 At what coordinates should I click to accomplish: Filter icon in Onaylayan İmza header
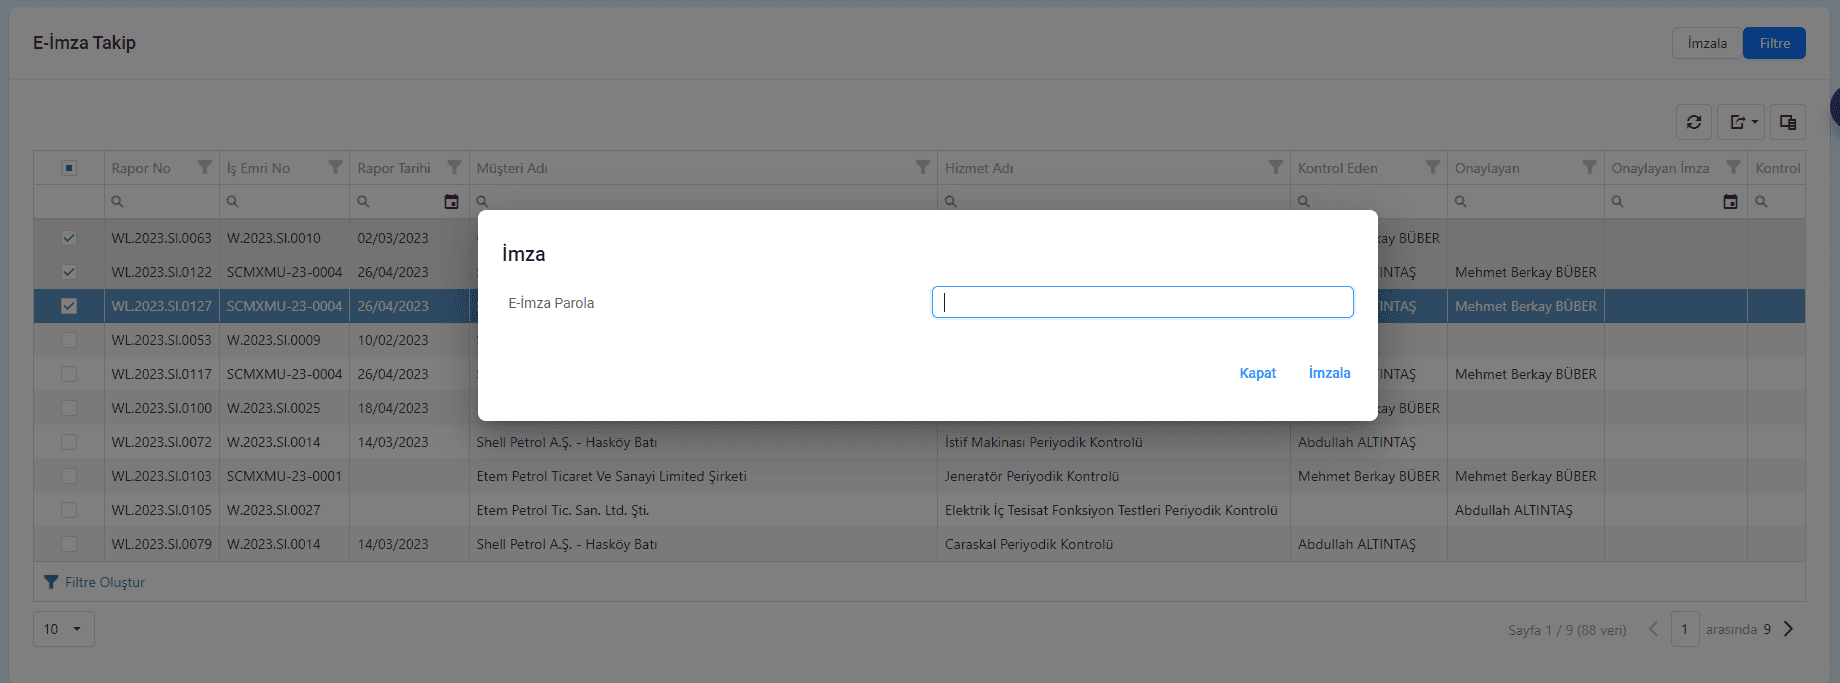coord(1734,167)
